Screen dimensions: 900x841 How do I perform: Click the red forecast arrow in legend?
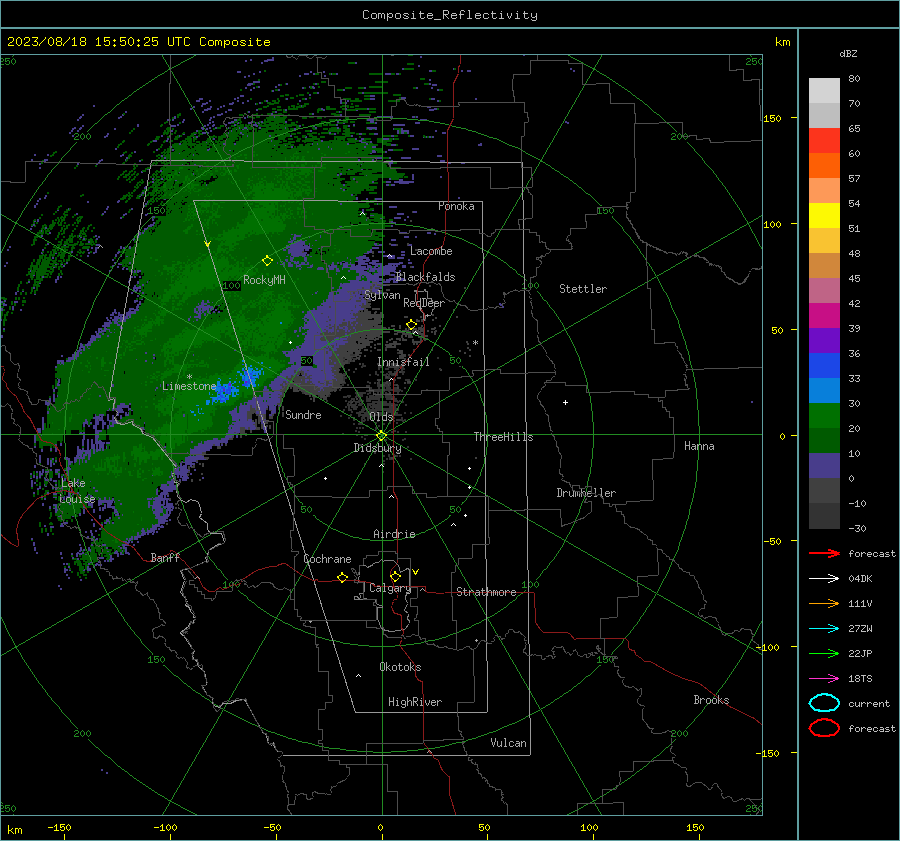(824, 553)
